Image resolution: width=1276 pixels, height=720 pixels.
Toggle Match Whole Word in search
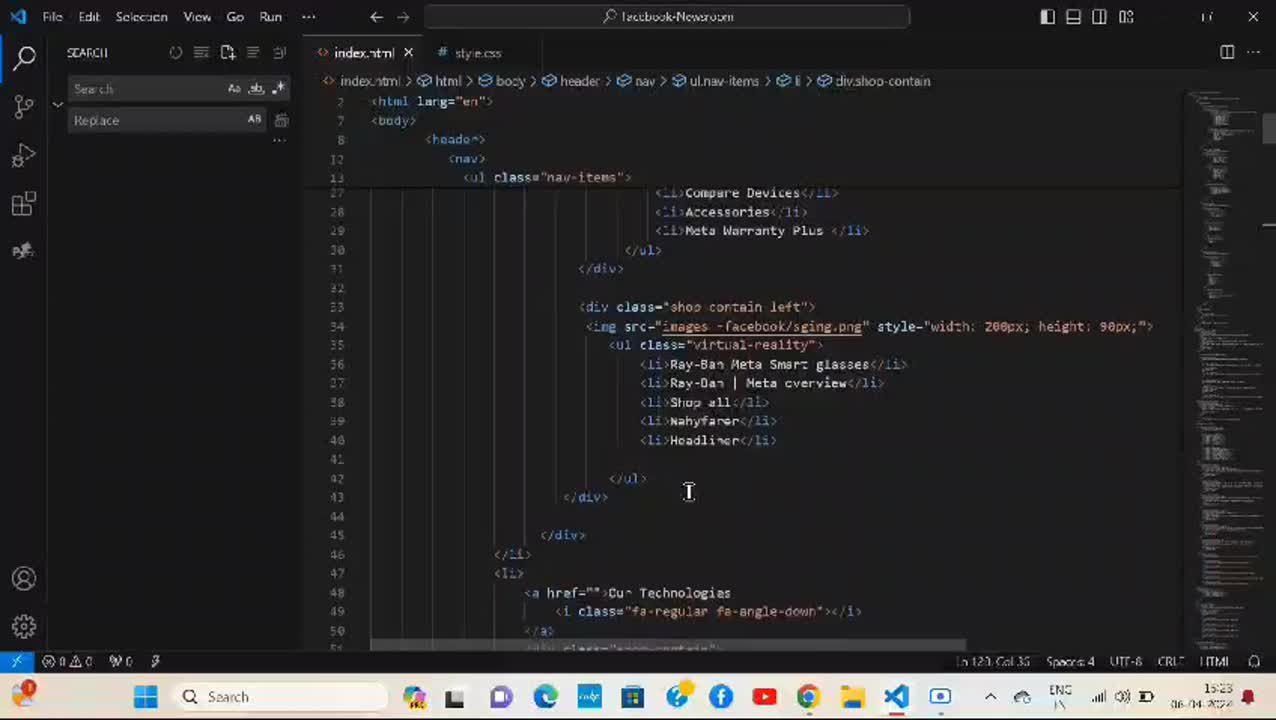point(255,89)
